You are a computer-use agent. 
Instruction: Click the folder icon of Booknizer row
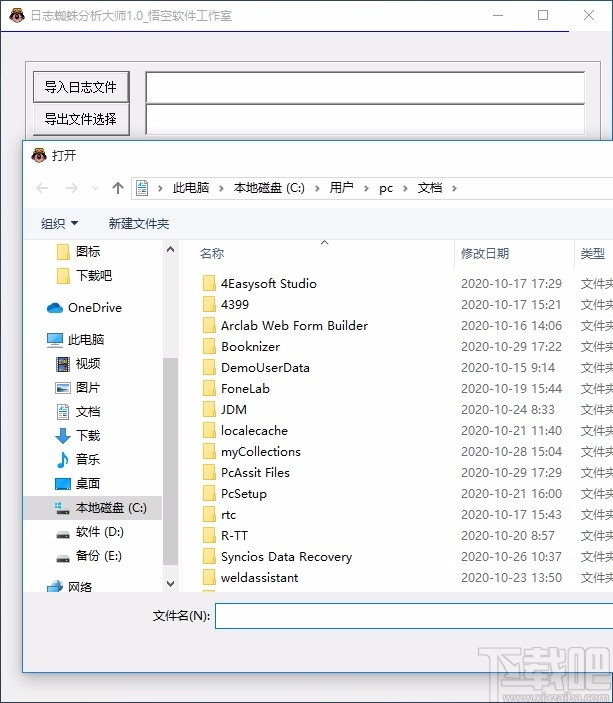tap(209, 347)
